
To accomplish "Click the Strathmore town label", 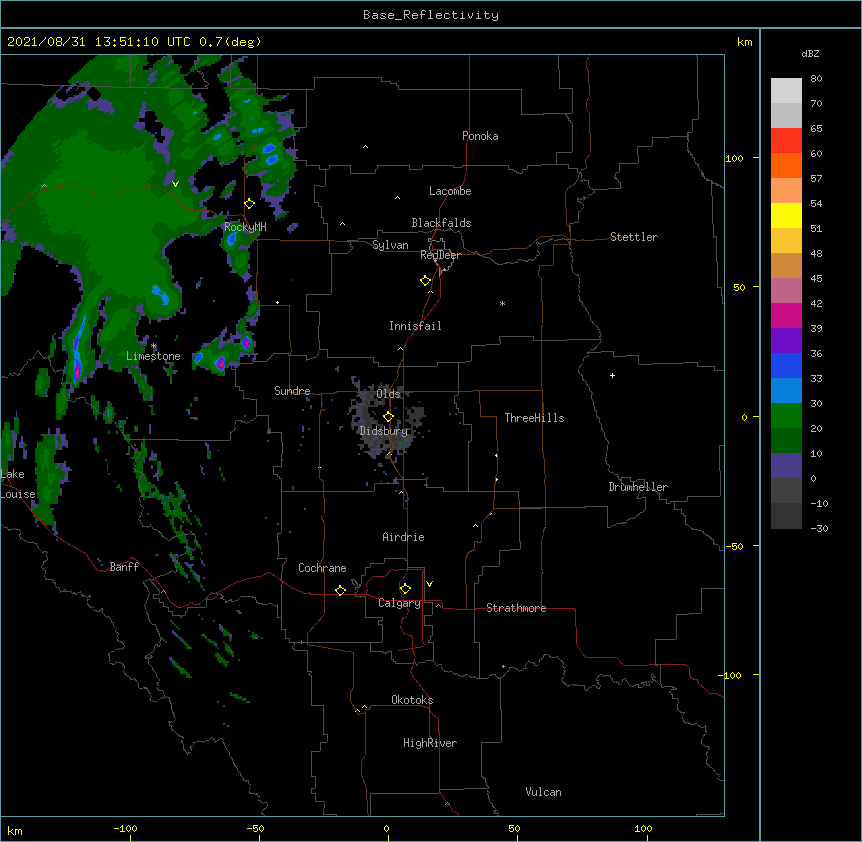I will coord(516,608).
